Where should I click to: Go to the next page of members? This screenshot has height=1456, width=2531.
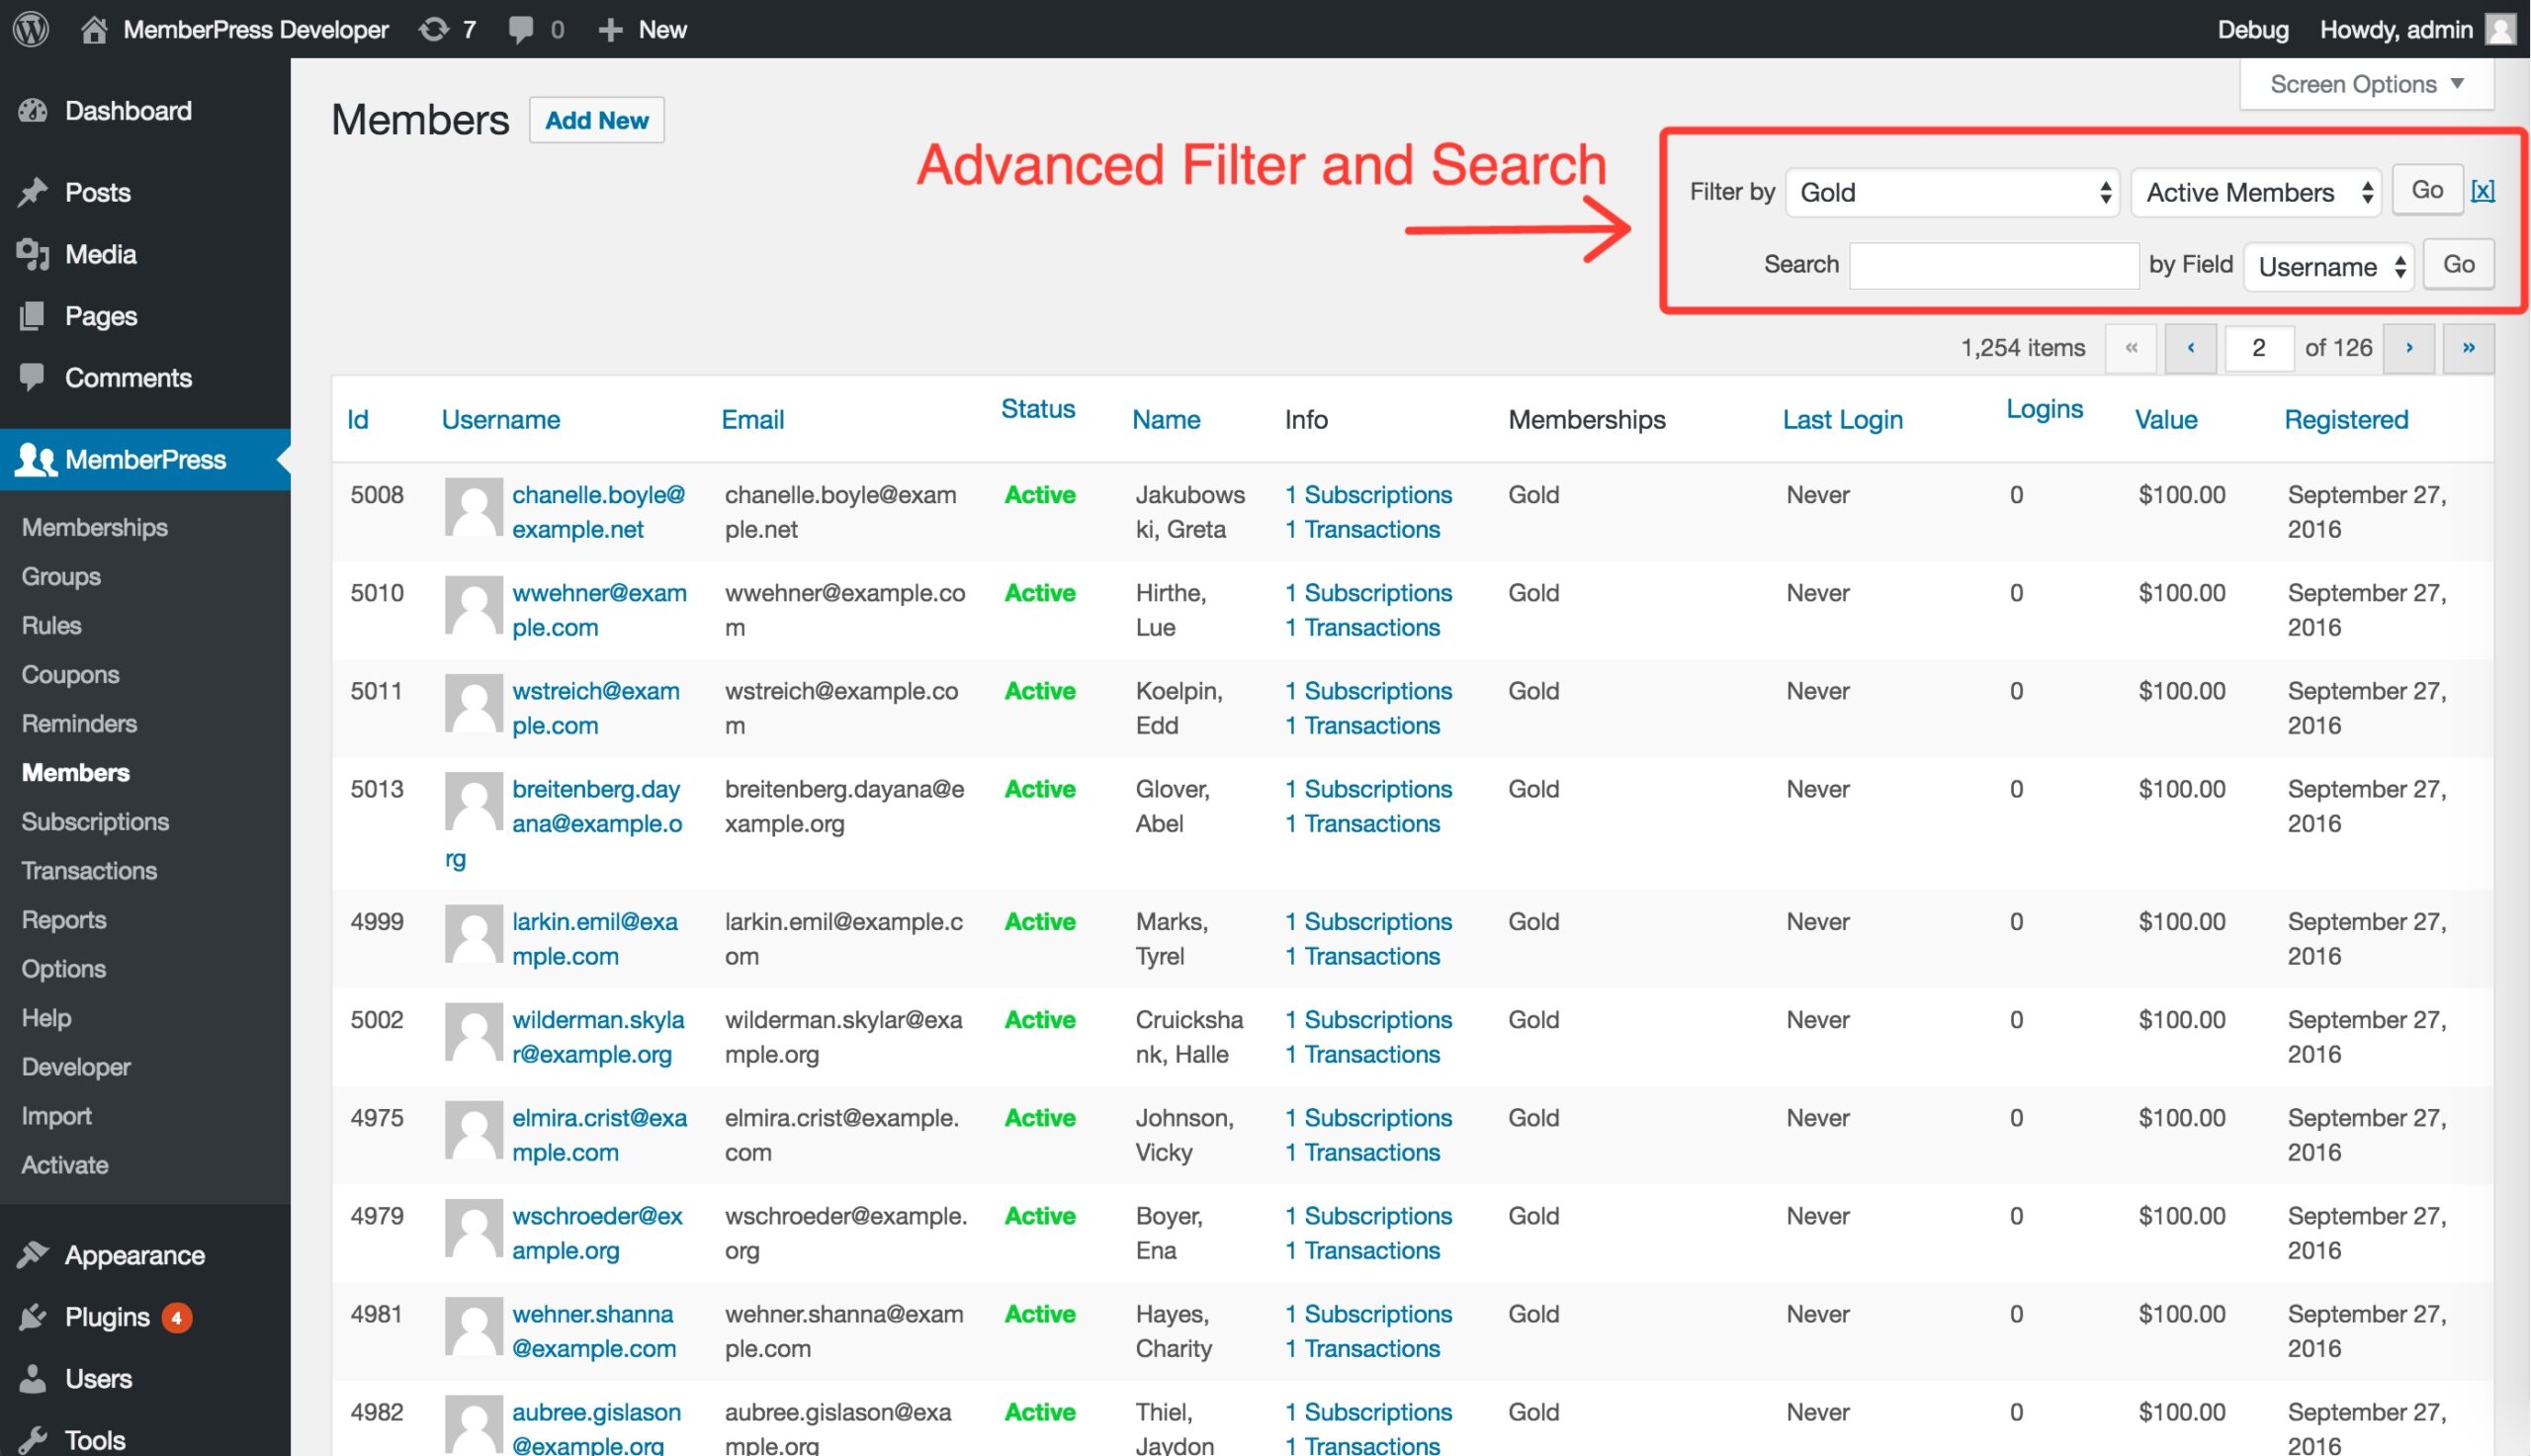point(2409,348)
